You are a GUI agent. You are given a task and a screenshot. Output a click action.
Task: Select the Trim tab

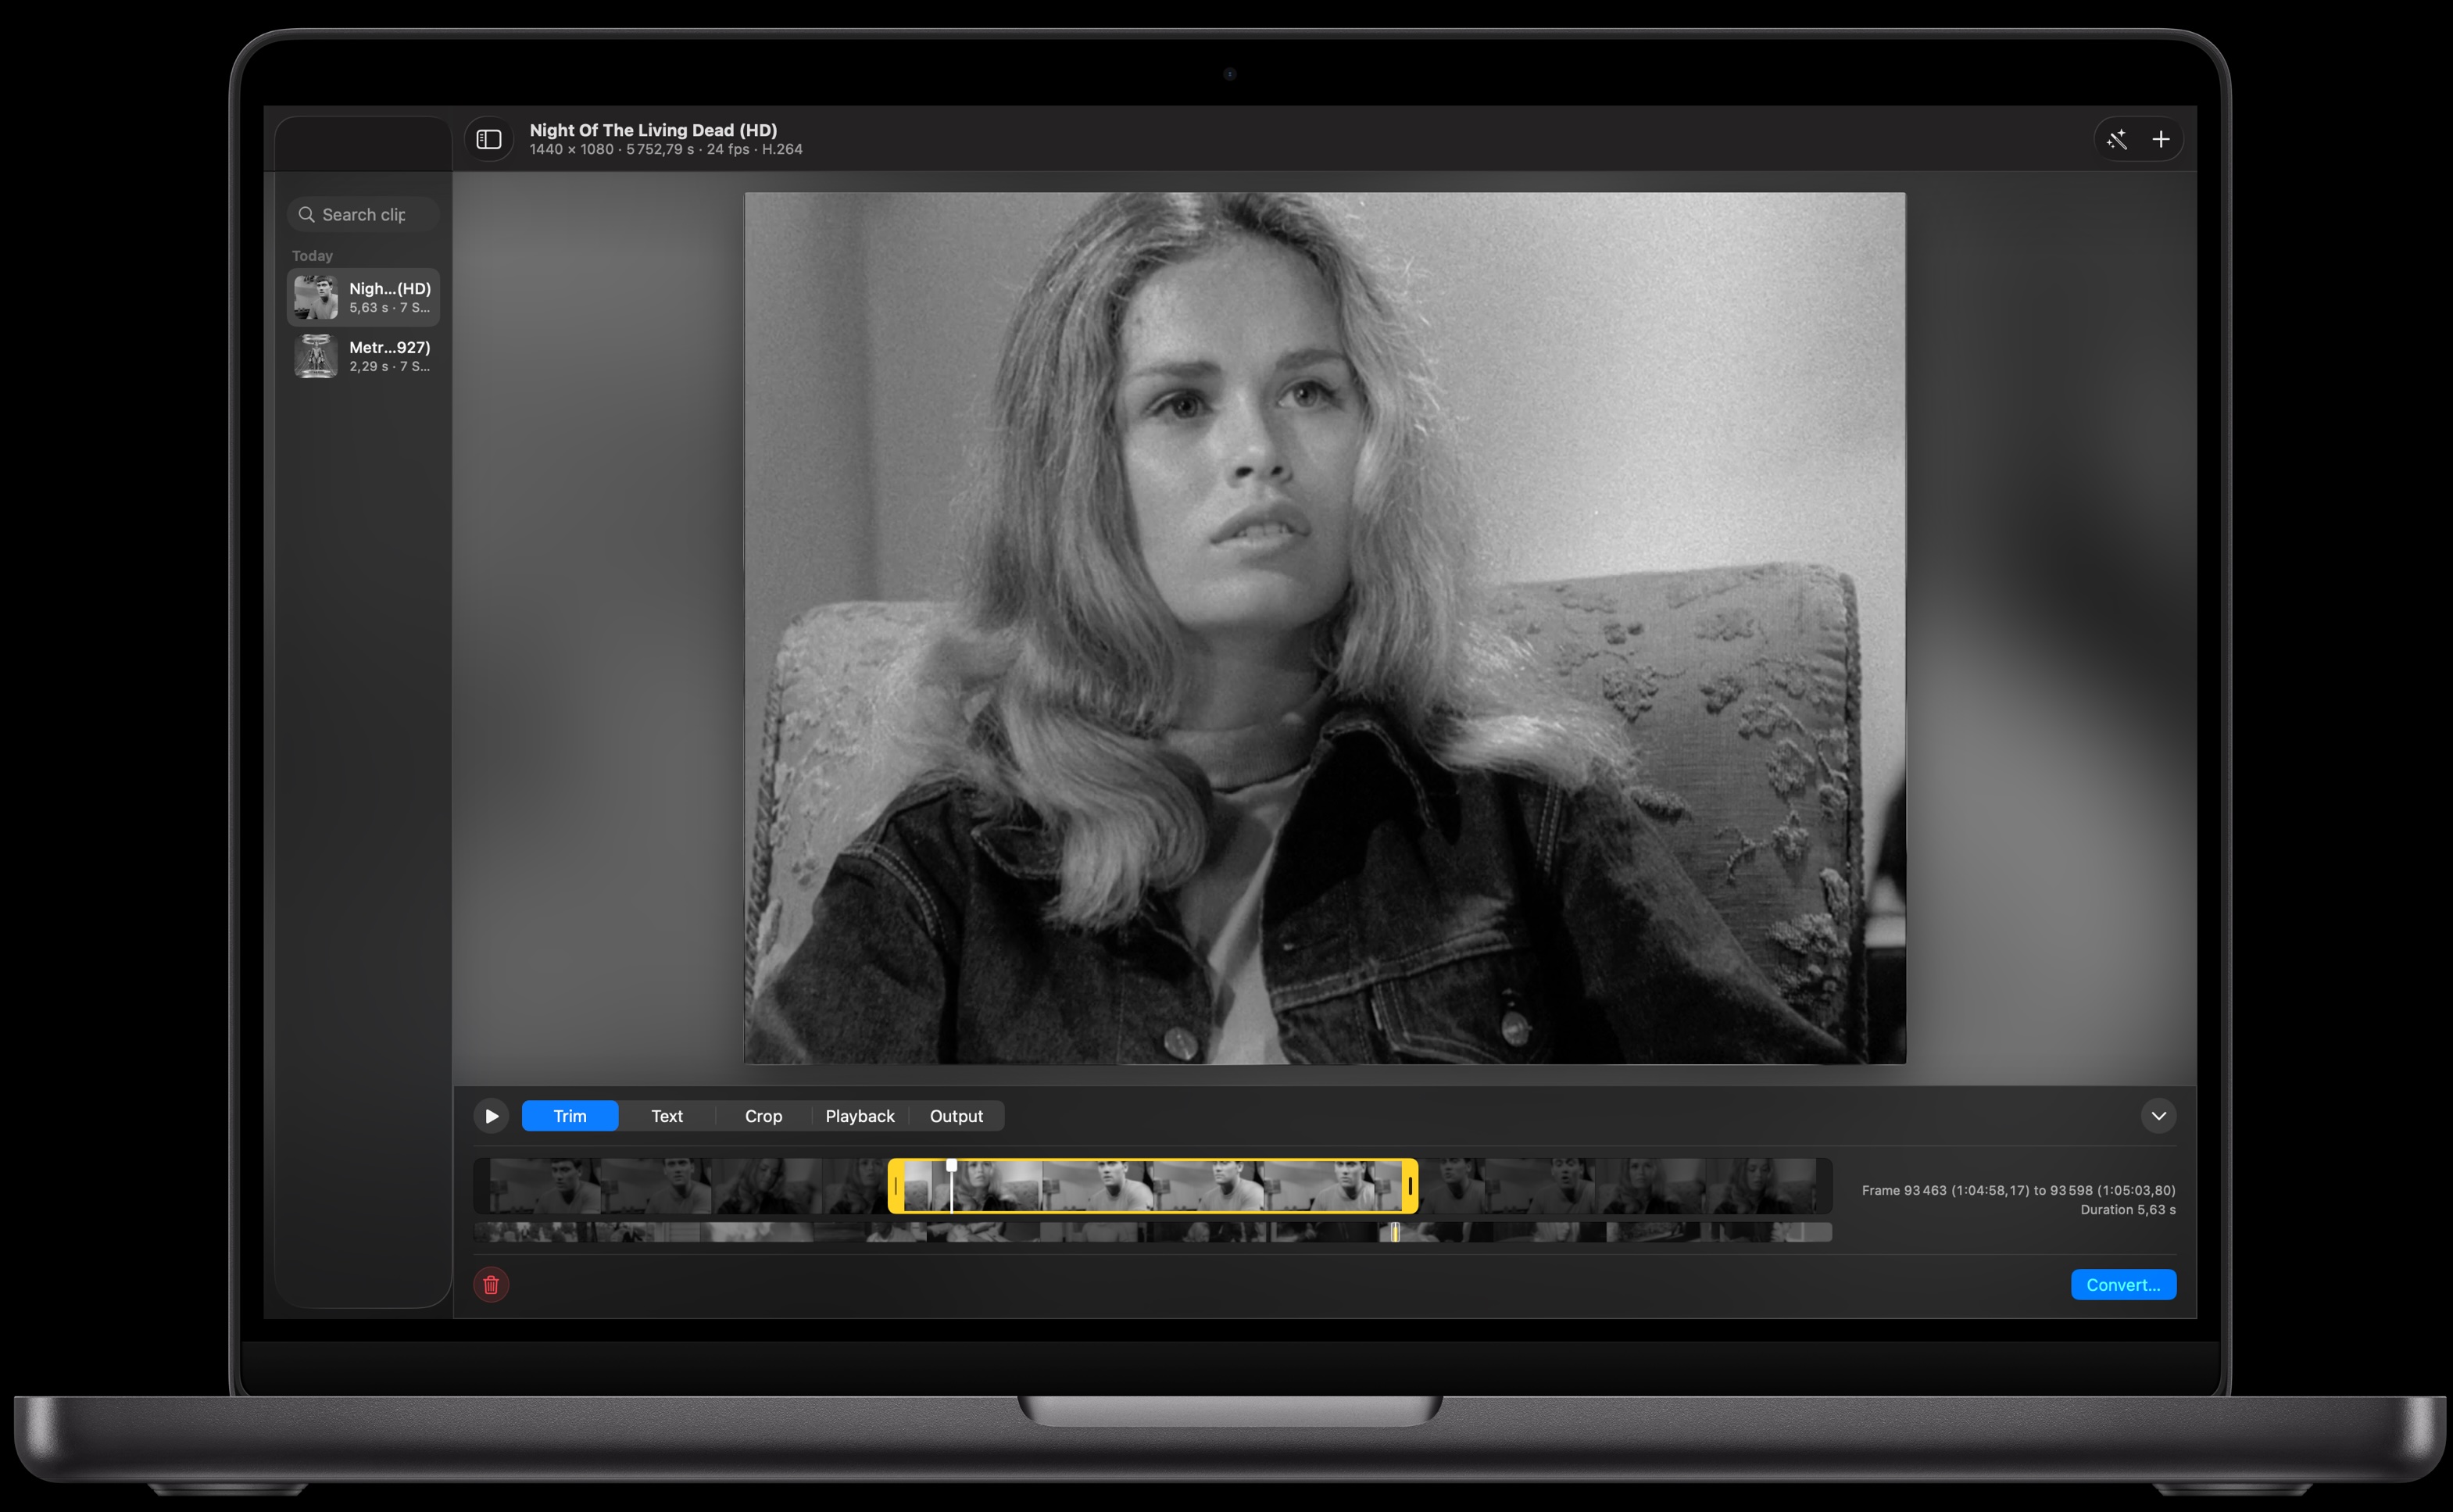click(x=570, y=1116)
